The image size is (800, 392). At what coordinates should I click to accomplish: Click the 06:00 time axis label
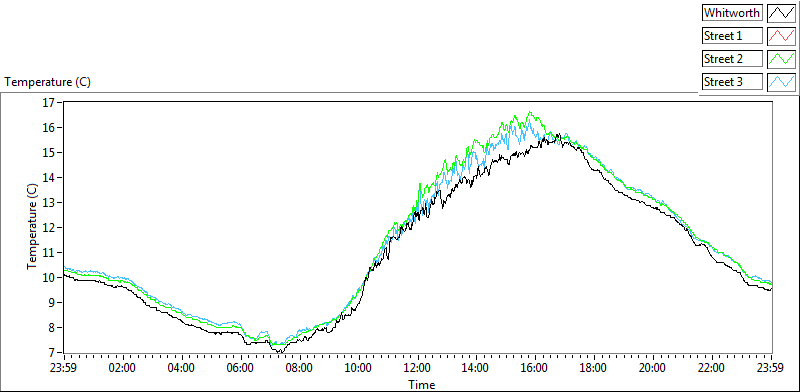coord(240,368)
